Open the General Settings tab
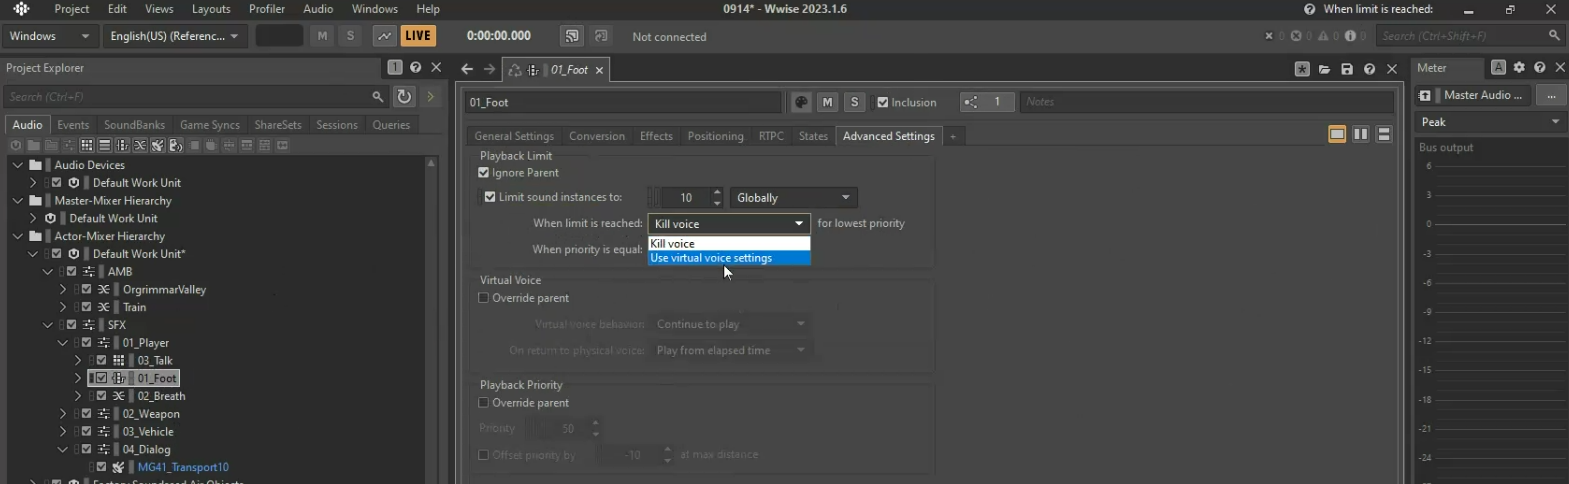Screen dimensions: 1569x484 click(x=514, y=136)
